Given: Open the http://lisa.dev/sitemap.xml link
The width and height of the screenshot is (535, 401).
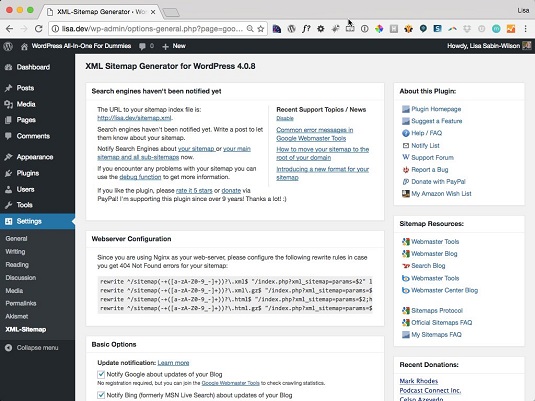Looking at the screenshot, I should pos(134,118).
